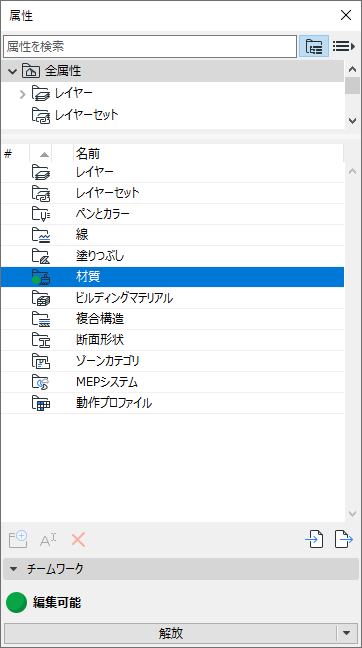
Task: Select the 線 row name
Action: pos(82,235)
